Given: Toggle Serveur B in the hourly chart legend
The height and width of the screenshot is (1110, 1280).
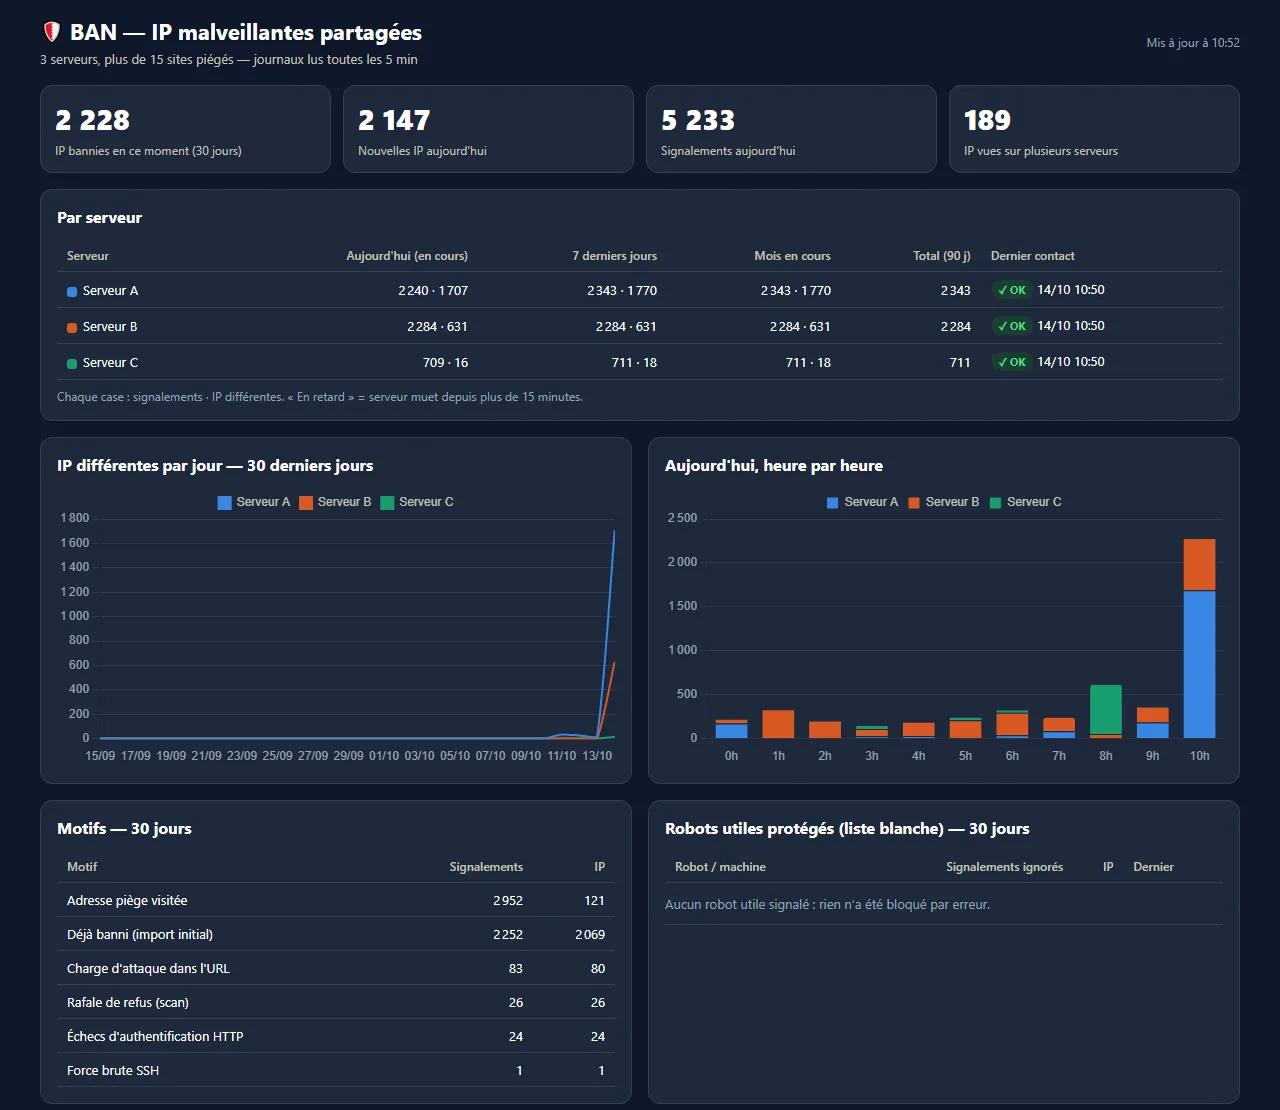Looking at the screenshot, I should click(x=943, y=502).
